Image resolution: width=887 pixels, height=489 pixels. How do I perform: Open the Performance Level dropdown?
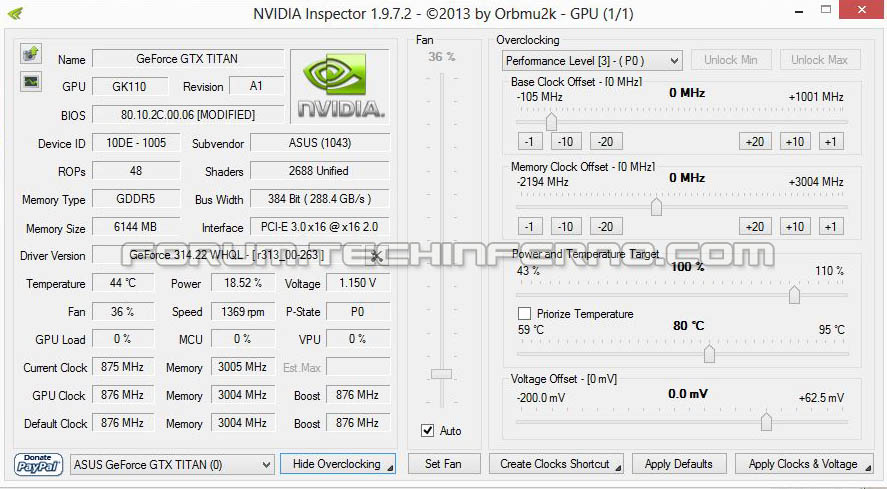click(592, 61)
